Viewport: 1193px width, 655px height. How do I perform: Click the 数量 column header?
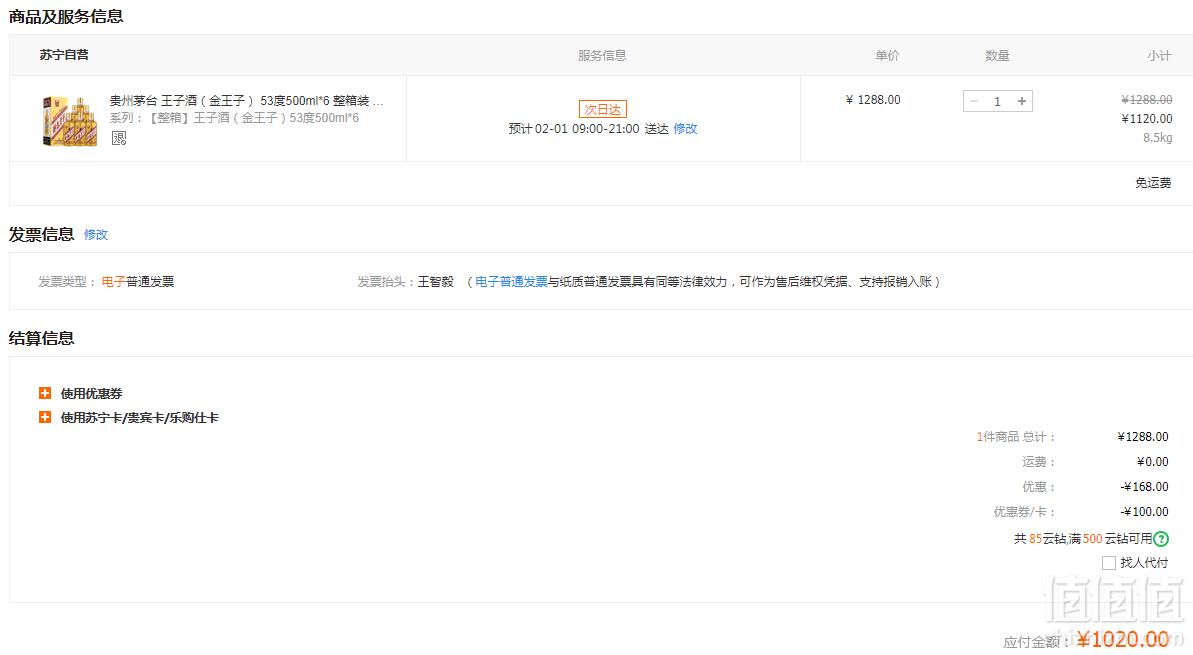click(x=997, y=56)
